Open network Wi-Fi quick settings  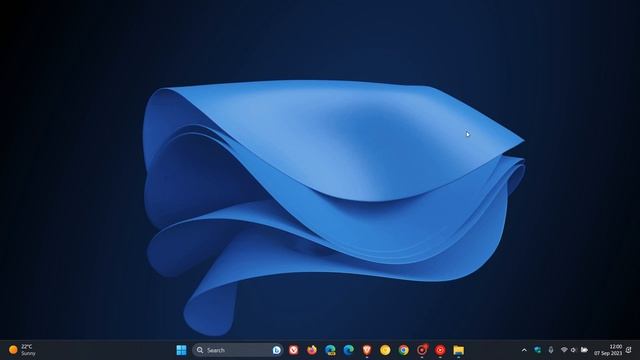click(x=564, y=350)
